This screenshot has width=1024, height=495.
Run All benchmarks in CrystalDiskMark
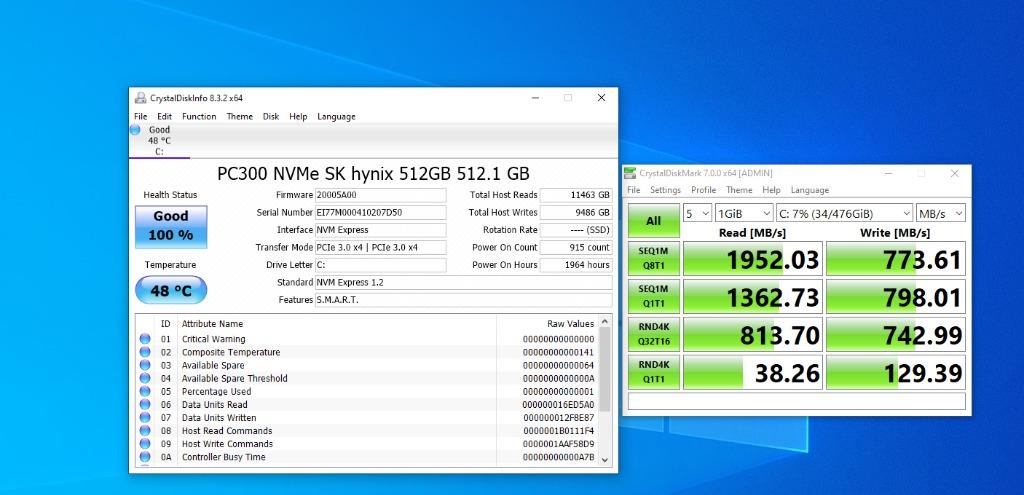pos(654,221)
